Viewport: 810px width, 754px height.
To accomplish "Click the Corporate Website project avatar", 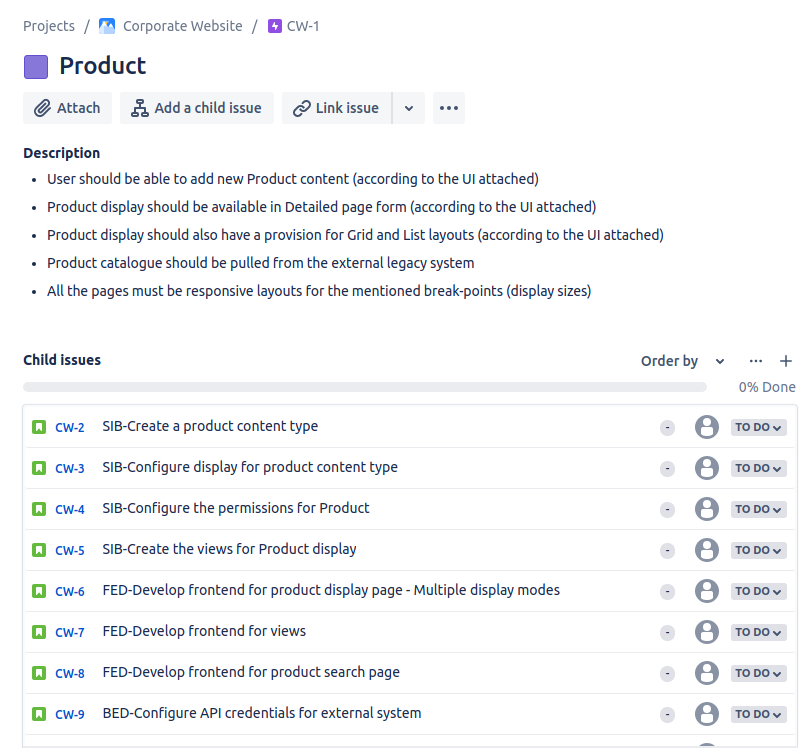I will click(x=107, y=25).
